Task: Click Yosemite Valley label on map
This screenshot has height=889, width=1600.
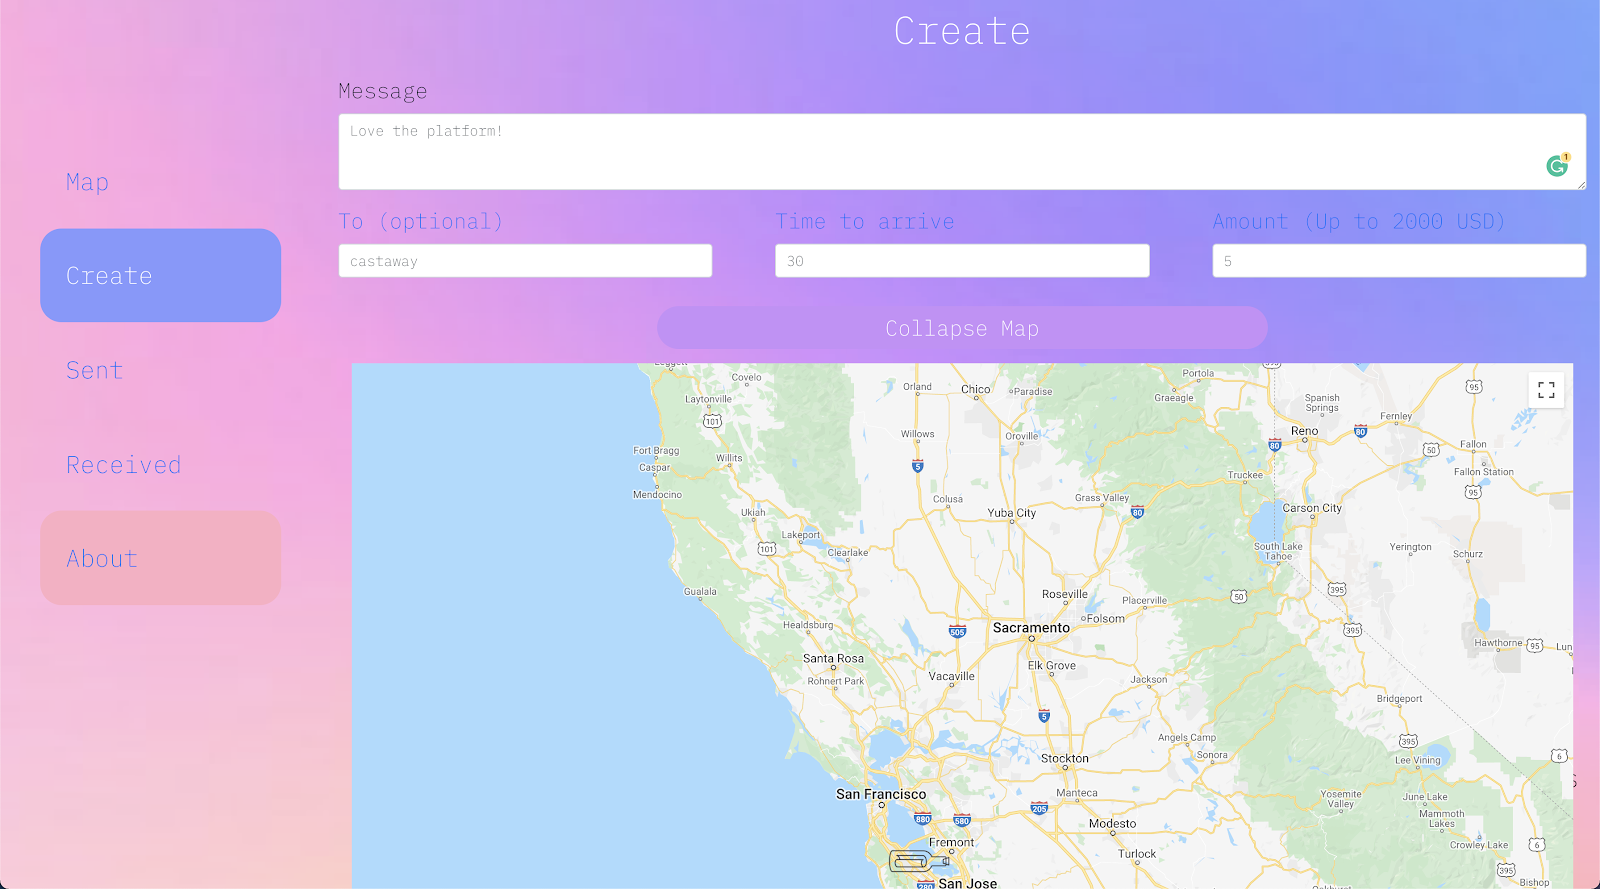Action: click(x=1341, y=799)
